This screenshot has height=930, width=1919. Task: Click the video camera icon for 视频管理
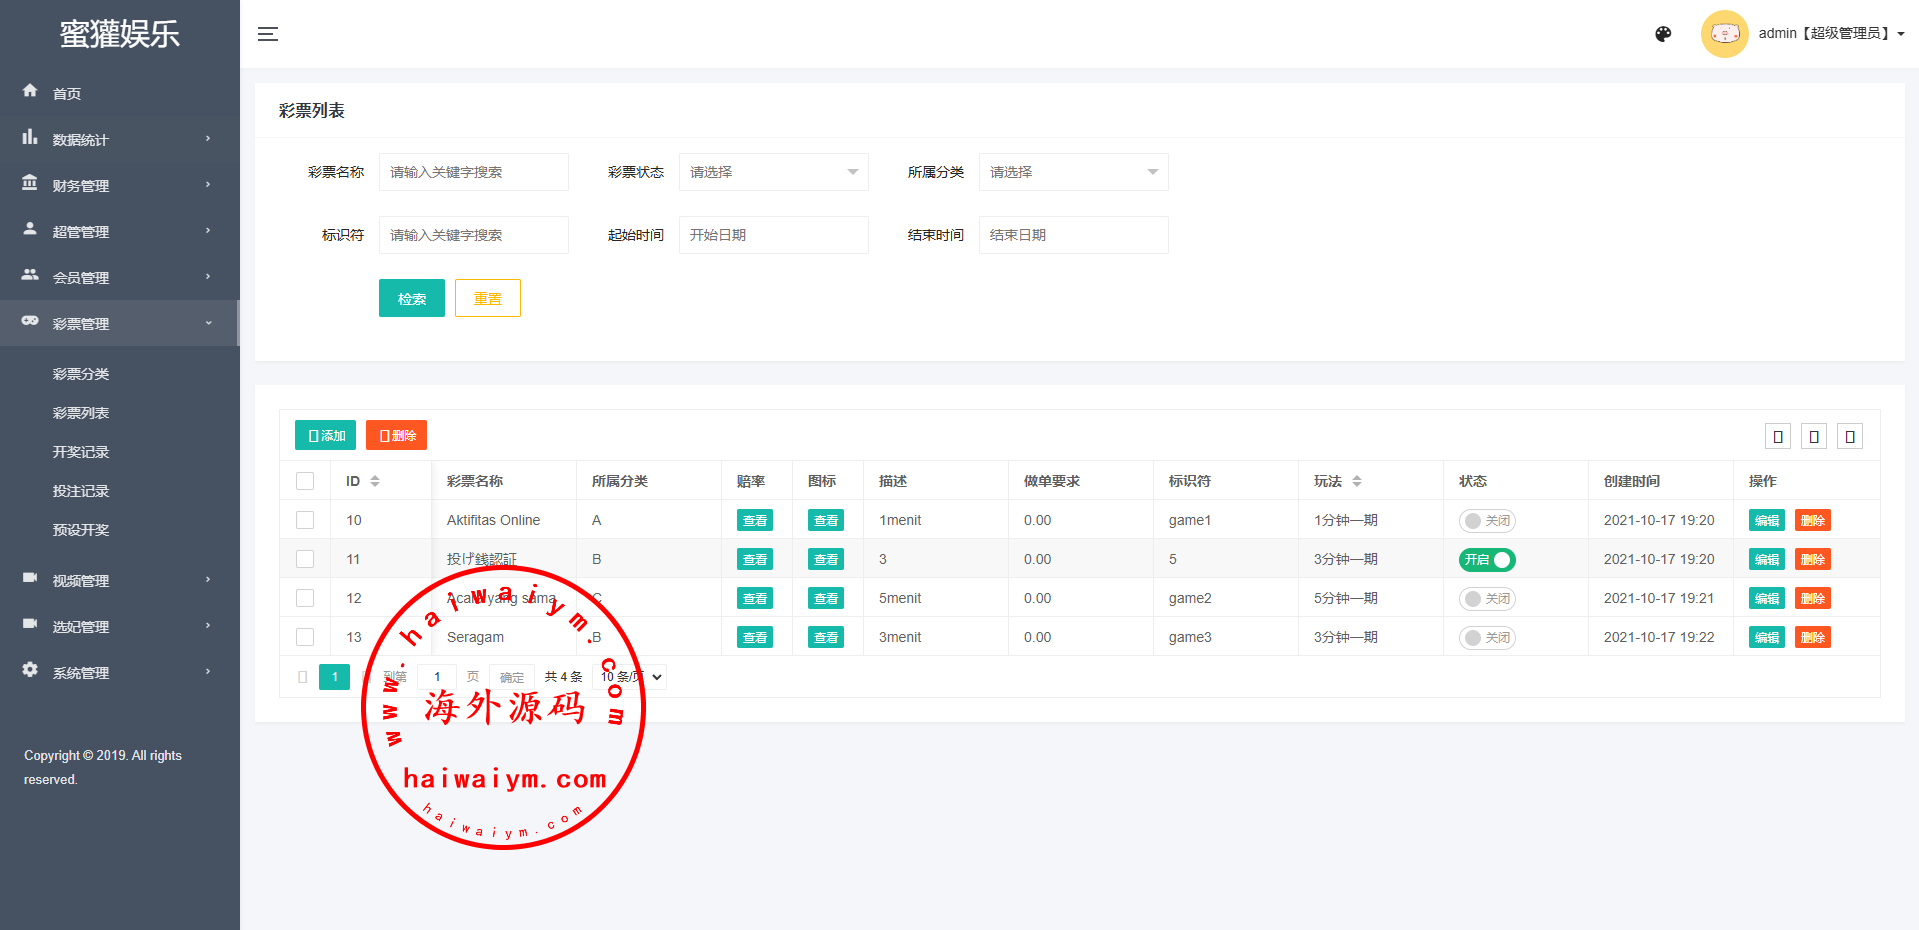tap(30, 579)
